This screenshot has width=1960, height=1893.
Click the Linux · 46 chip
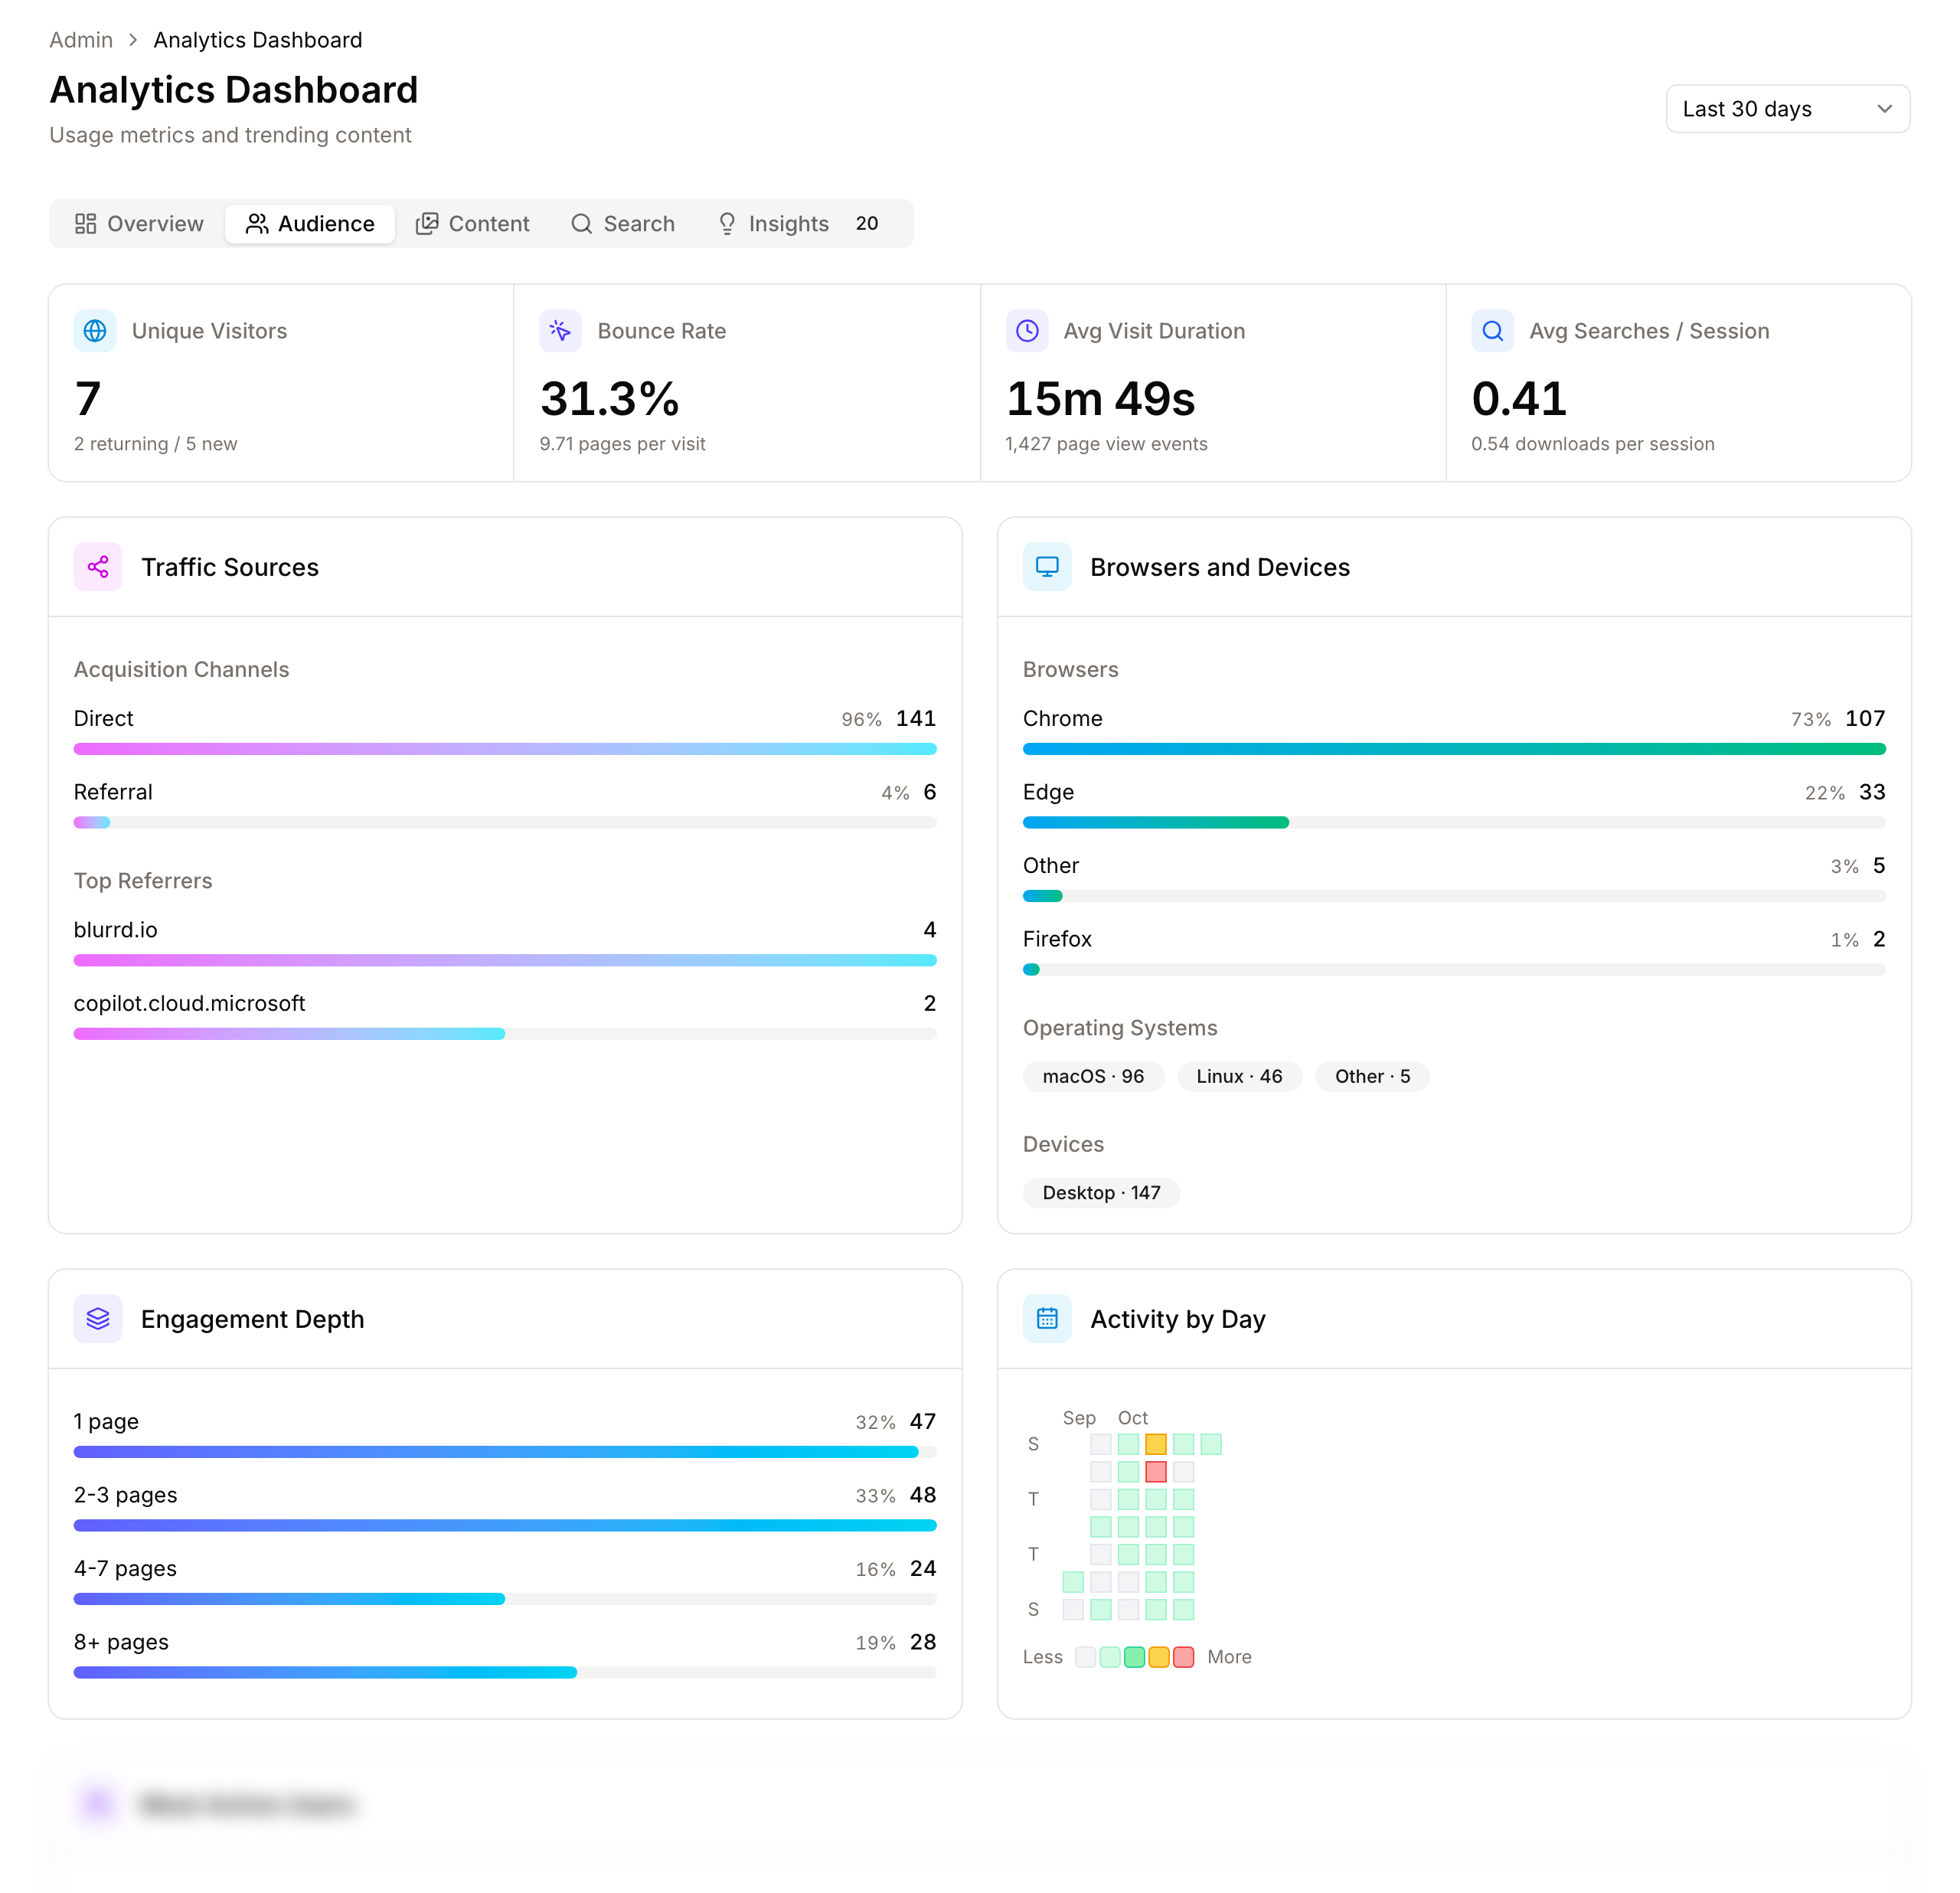click(1239, 1077)
